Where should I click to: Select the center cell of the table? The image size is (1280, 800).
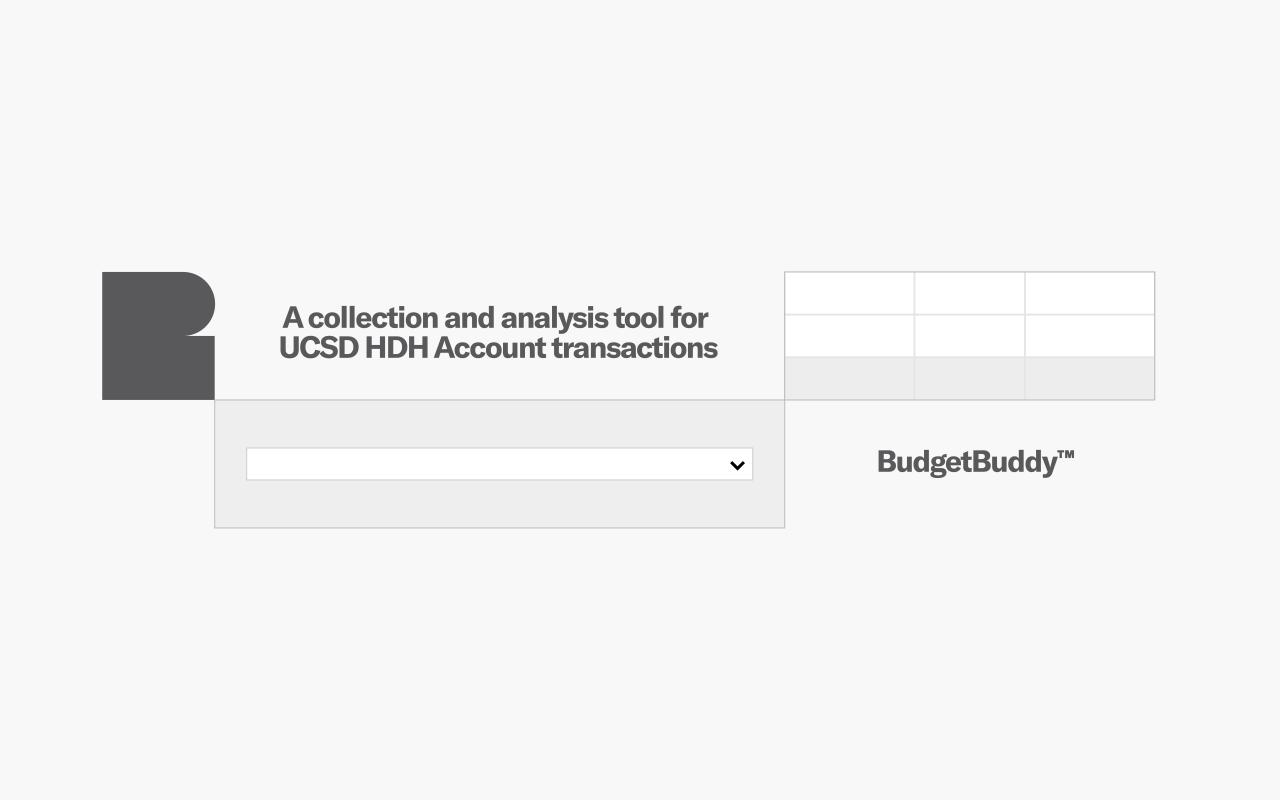coord(969,336)
